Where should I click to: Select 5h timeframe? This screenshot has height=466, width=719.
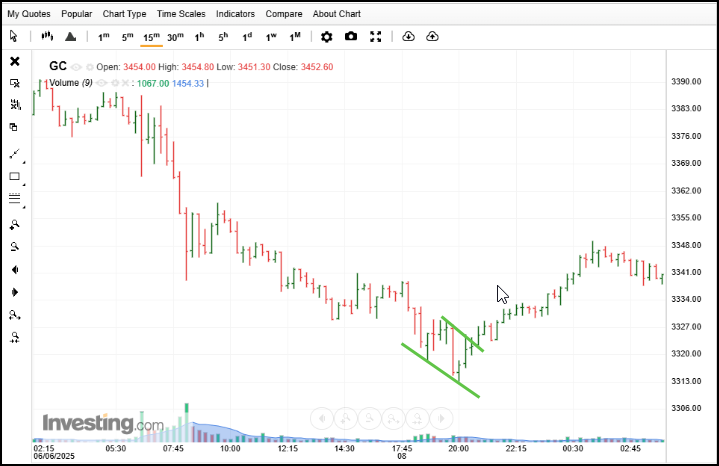click(223, 37)
